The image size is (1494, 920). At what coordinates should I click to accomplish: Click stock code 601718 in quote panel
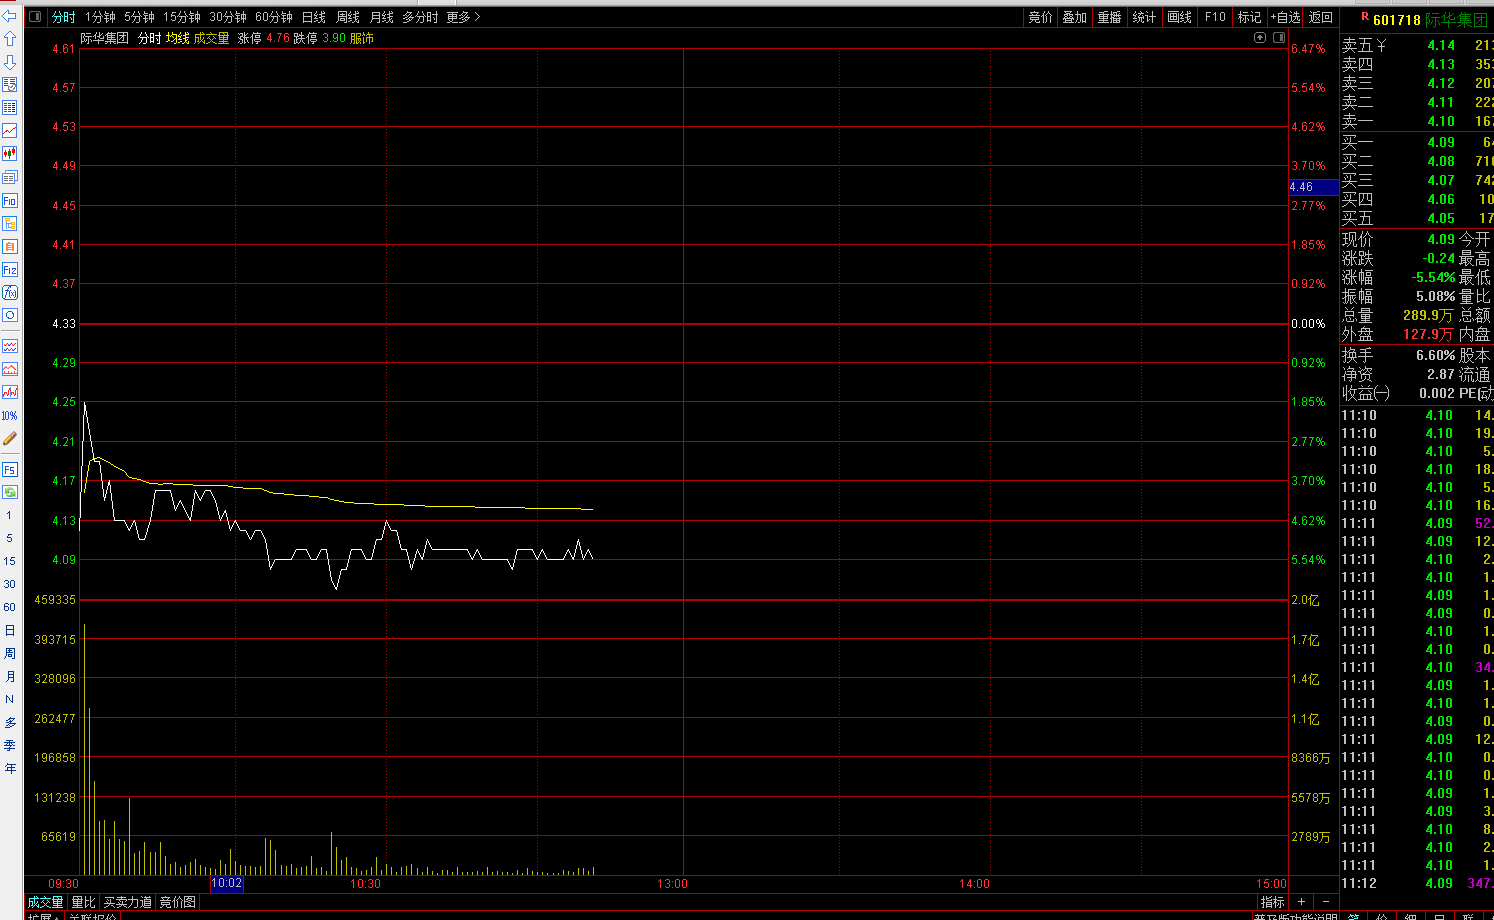click(x=1397, y=20)
